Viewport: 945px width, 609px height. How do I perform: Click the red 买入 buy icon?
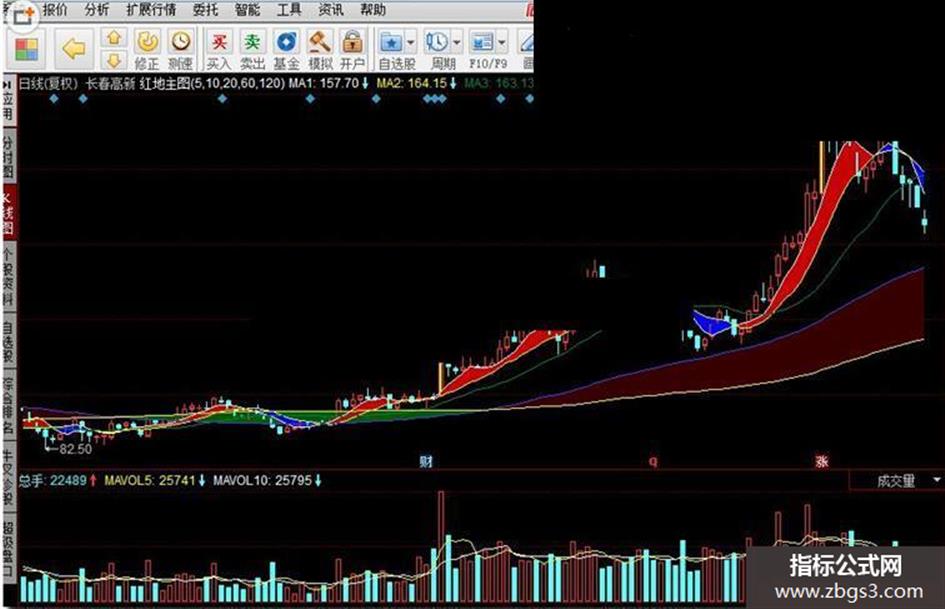(x=219, y=42)
